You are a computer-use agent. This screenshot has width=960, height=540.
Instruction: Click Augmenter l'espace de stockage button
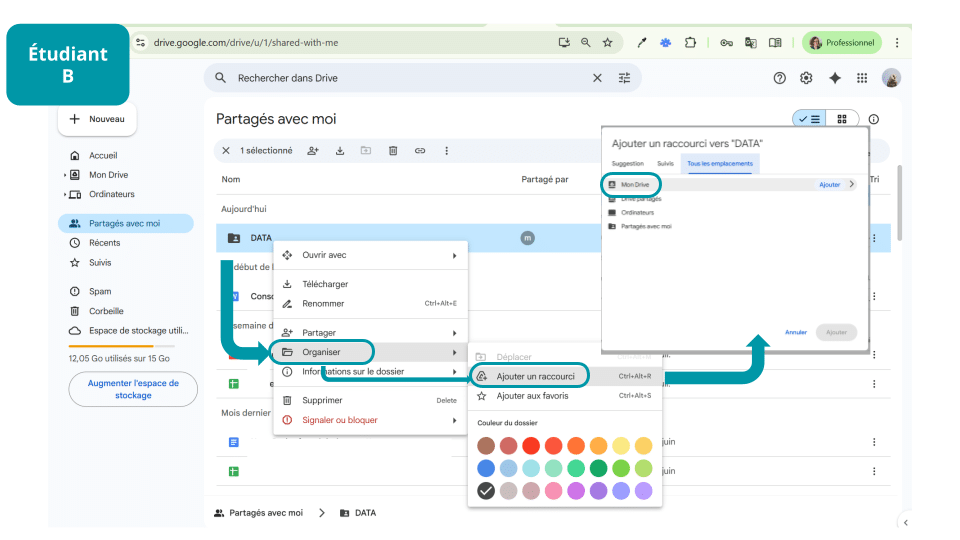point(133,389)
